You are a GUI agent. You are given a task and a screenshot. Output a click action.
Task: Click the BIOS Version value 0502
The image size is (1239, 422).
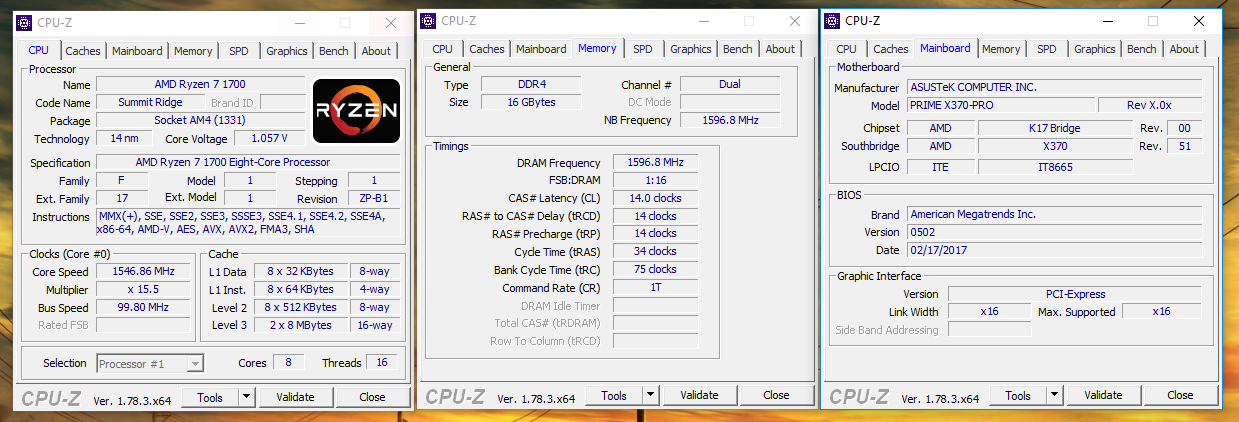[x=1054, y=232]
